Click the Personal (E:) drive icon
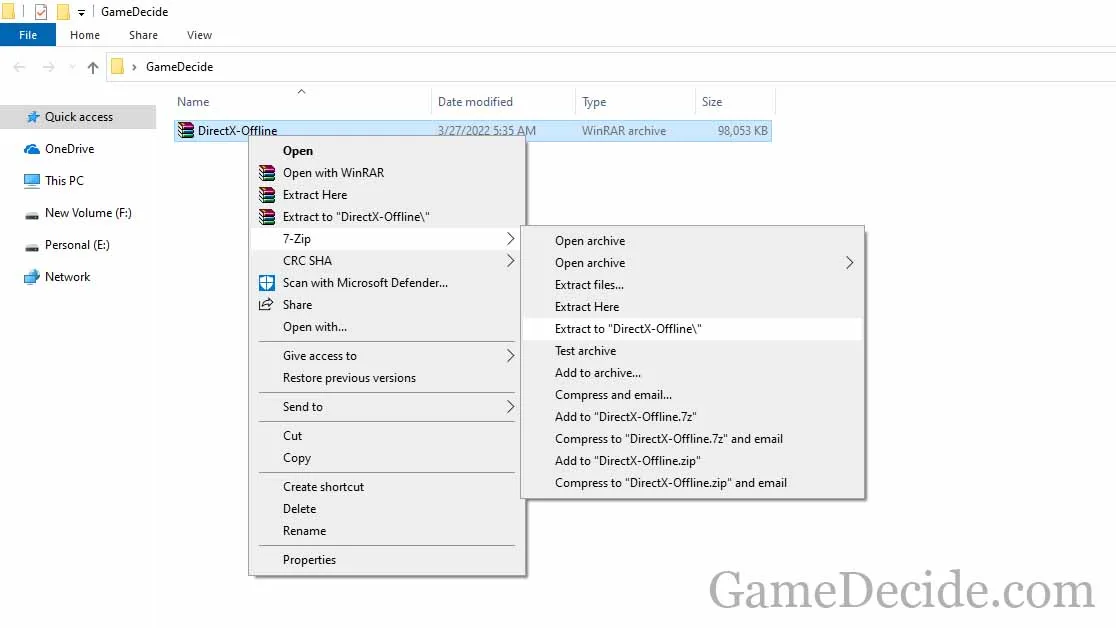The width and height of the screenshot is (1116, 628). [32, 246]
